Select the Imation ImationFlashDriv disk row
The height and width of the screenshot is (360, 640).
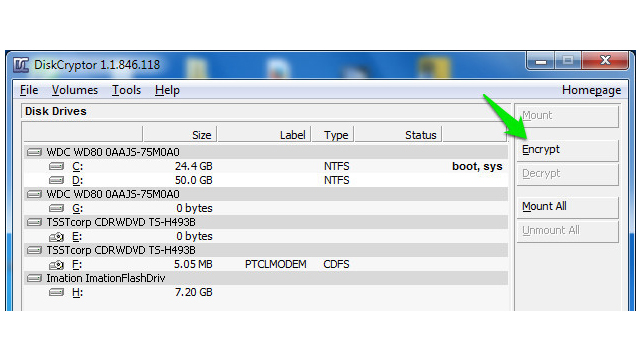pos(266,278)
